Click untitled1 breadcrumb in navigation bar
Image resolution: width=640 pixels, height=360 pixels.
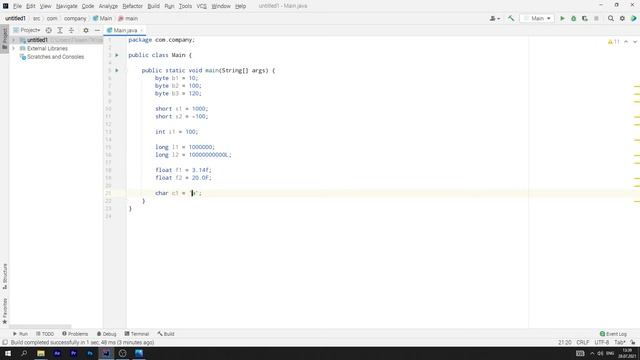coord(16,18)
